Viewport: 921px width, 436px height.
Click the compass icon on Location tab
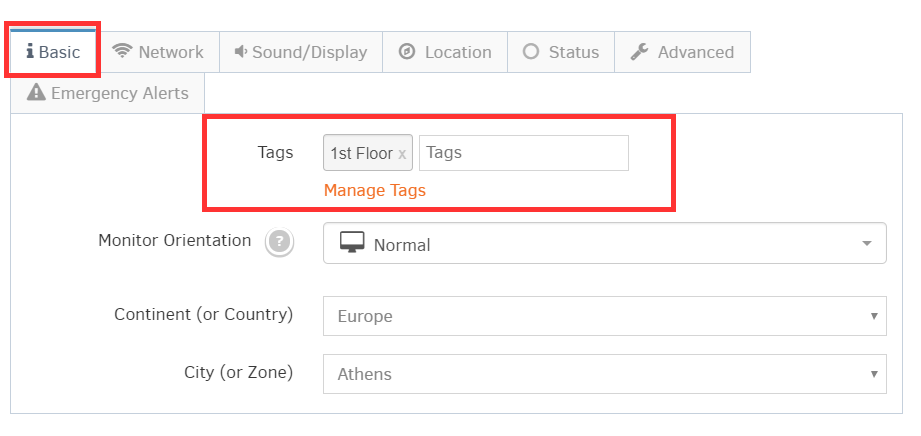[407, 52]
